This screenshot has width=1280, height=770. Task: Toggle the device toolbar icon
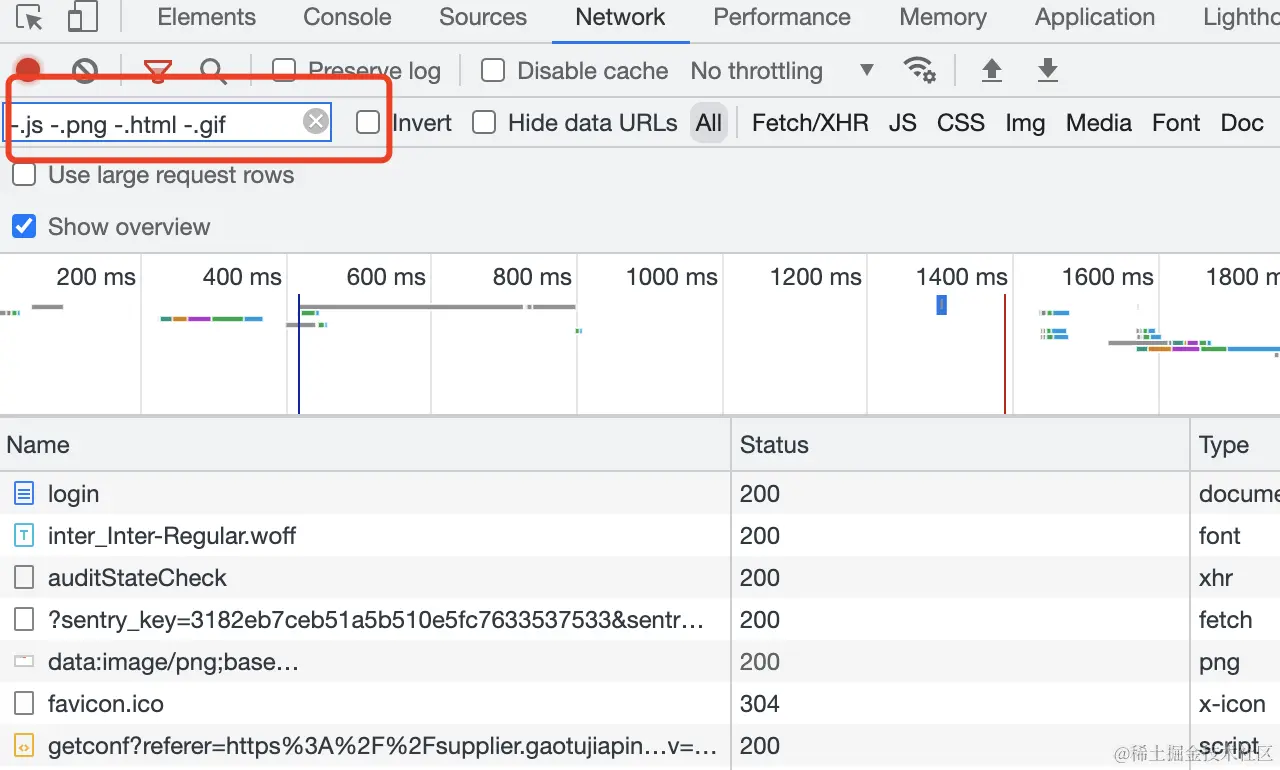pyautogui.click(x=82, y=18)
